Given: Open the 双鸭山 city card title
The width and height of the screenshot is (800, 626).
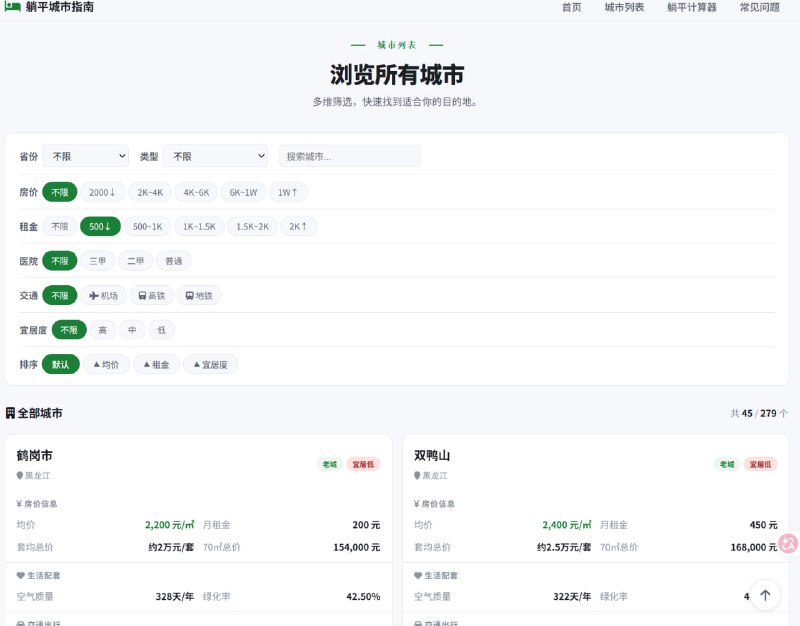Looking at the screenshot, I should [x=432, y=455].
